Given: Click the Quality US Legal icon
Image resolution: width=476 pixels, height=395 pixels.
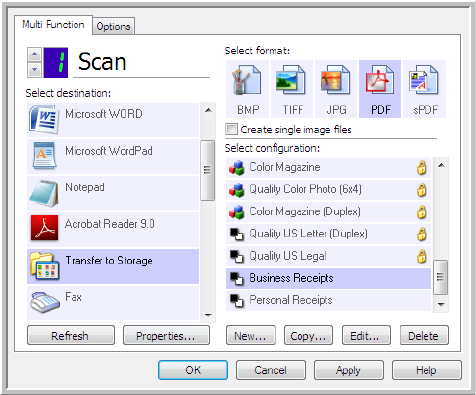Looking at the screenshot, I should tap(237, 256).
